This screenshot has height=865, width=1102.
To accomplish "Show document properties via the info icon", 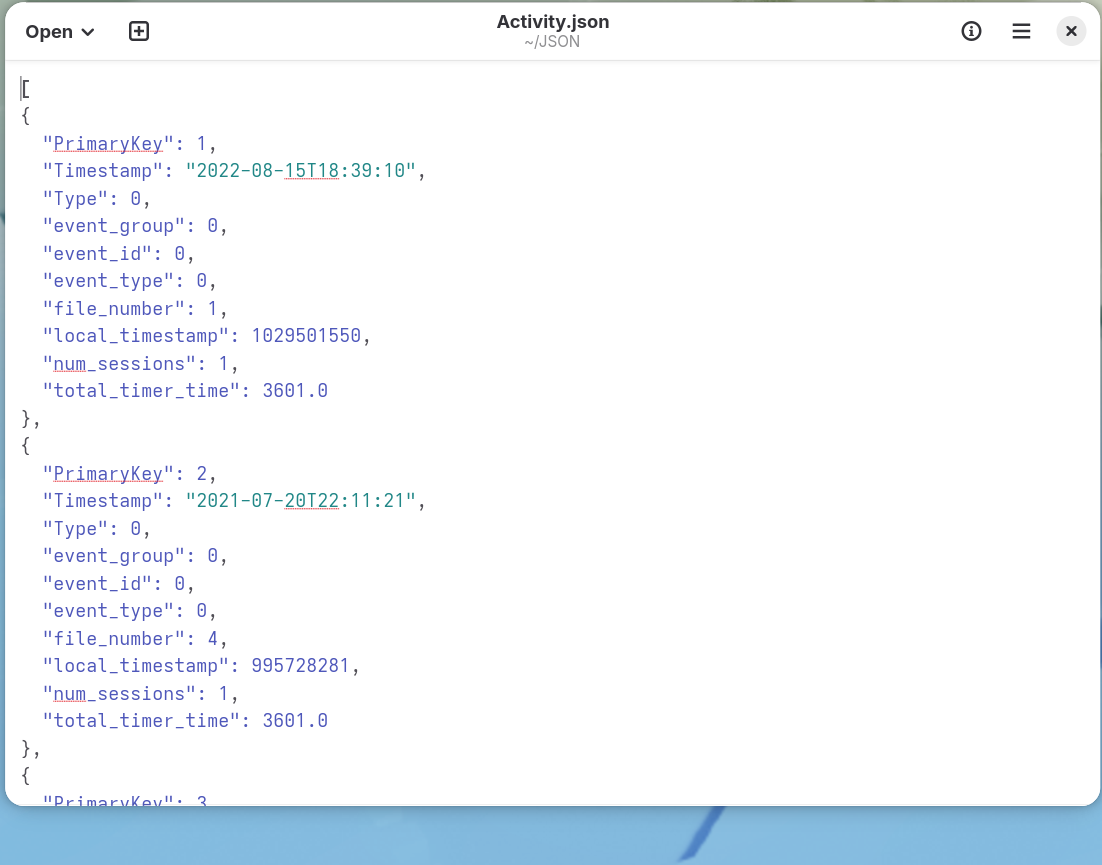I will tap(971, 32).
